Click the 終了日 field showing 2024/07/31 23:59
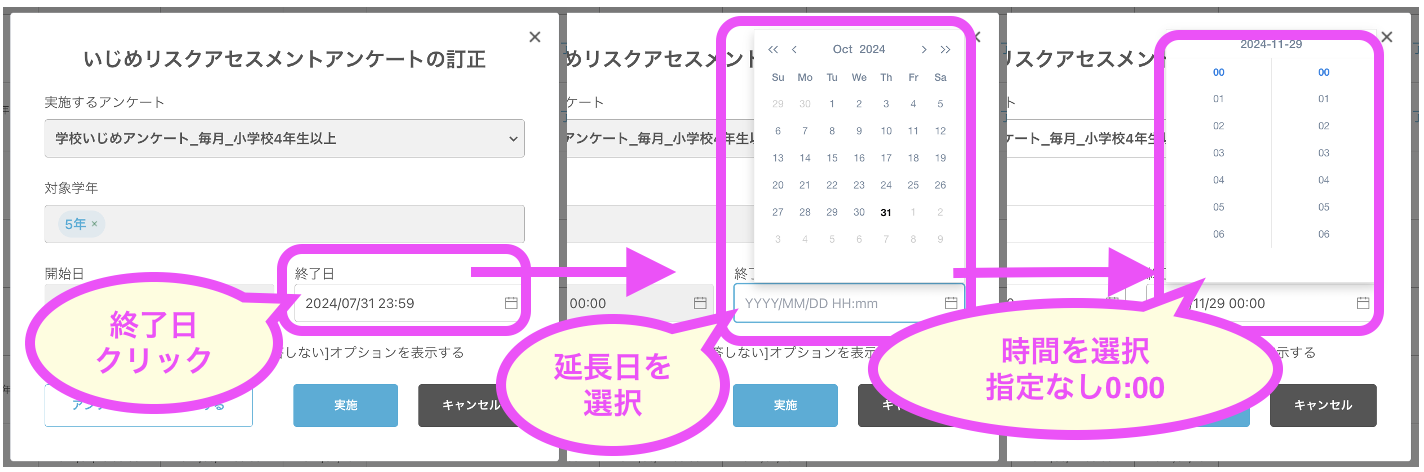 coord(409,303)
